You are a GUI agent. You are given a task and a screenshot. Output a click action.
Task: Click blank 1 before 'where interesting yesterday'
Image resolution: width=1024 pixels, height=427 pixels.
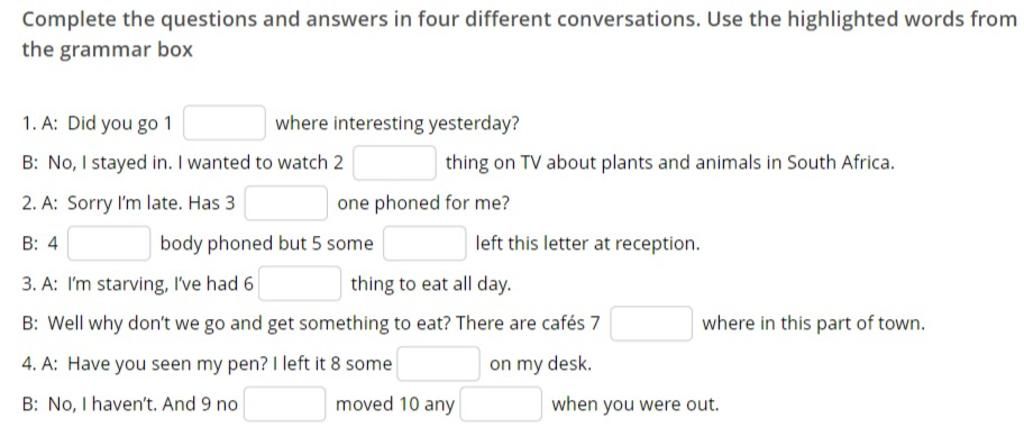click(224, 123)
